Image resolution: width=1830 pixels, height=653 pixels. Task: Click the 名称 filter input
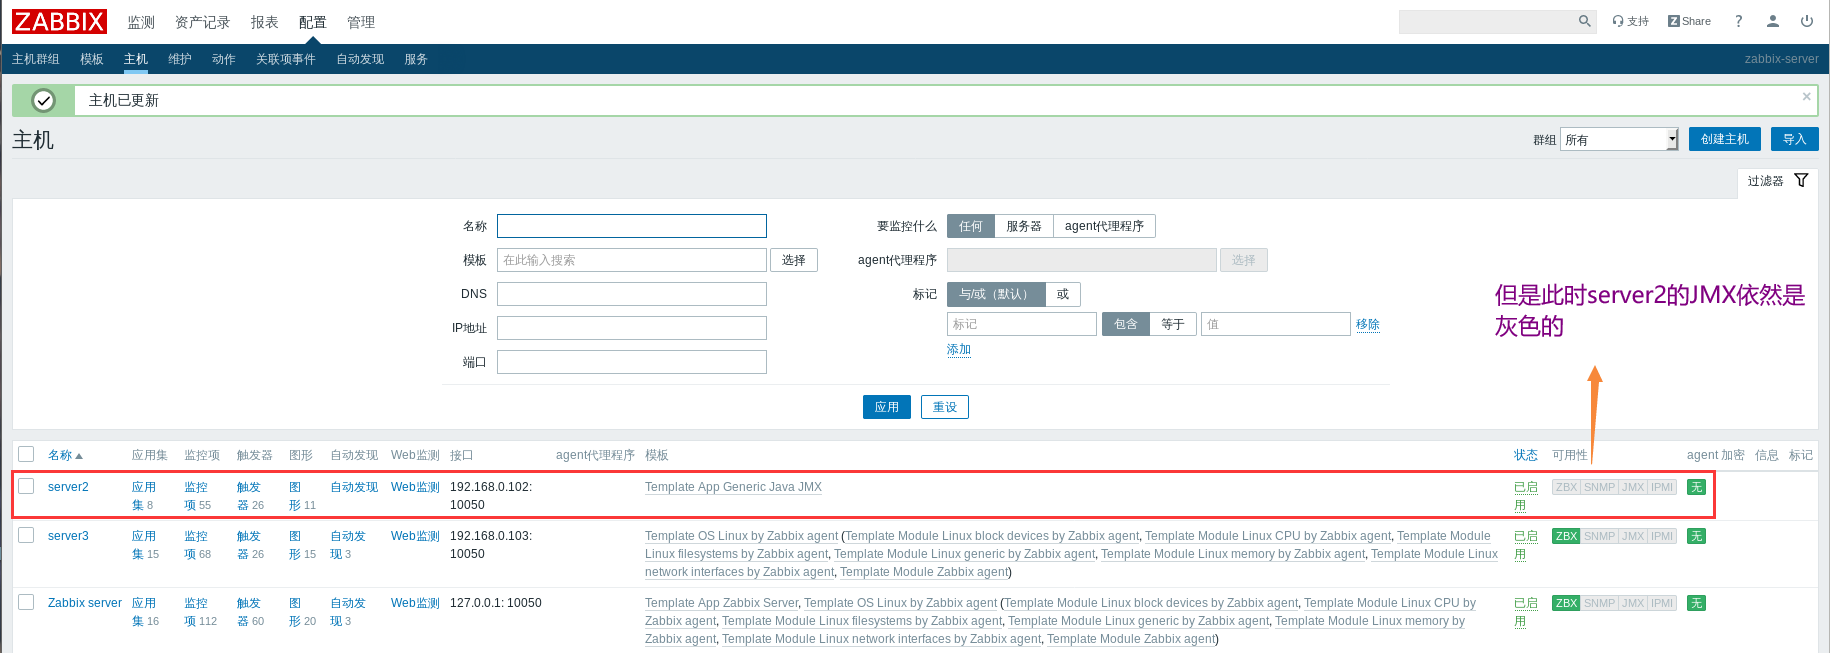click(x=632, y=226)
